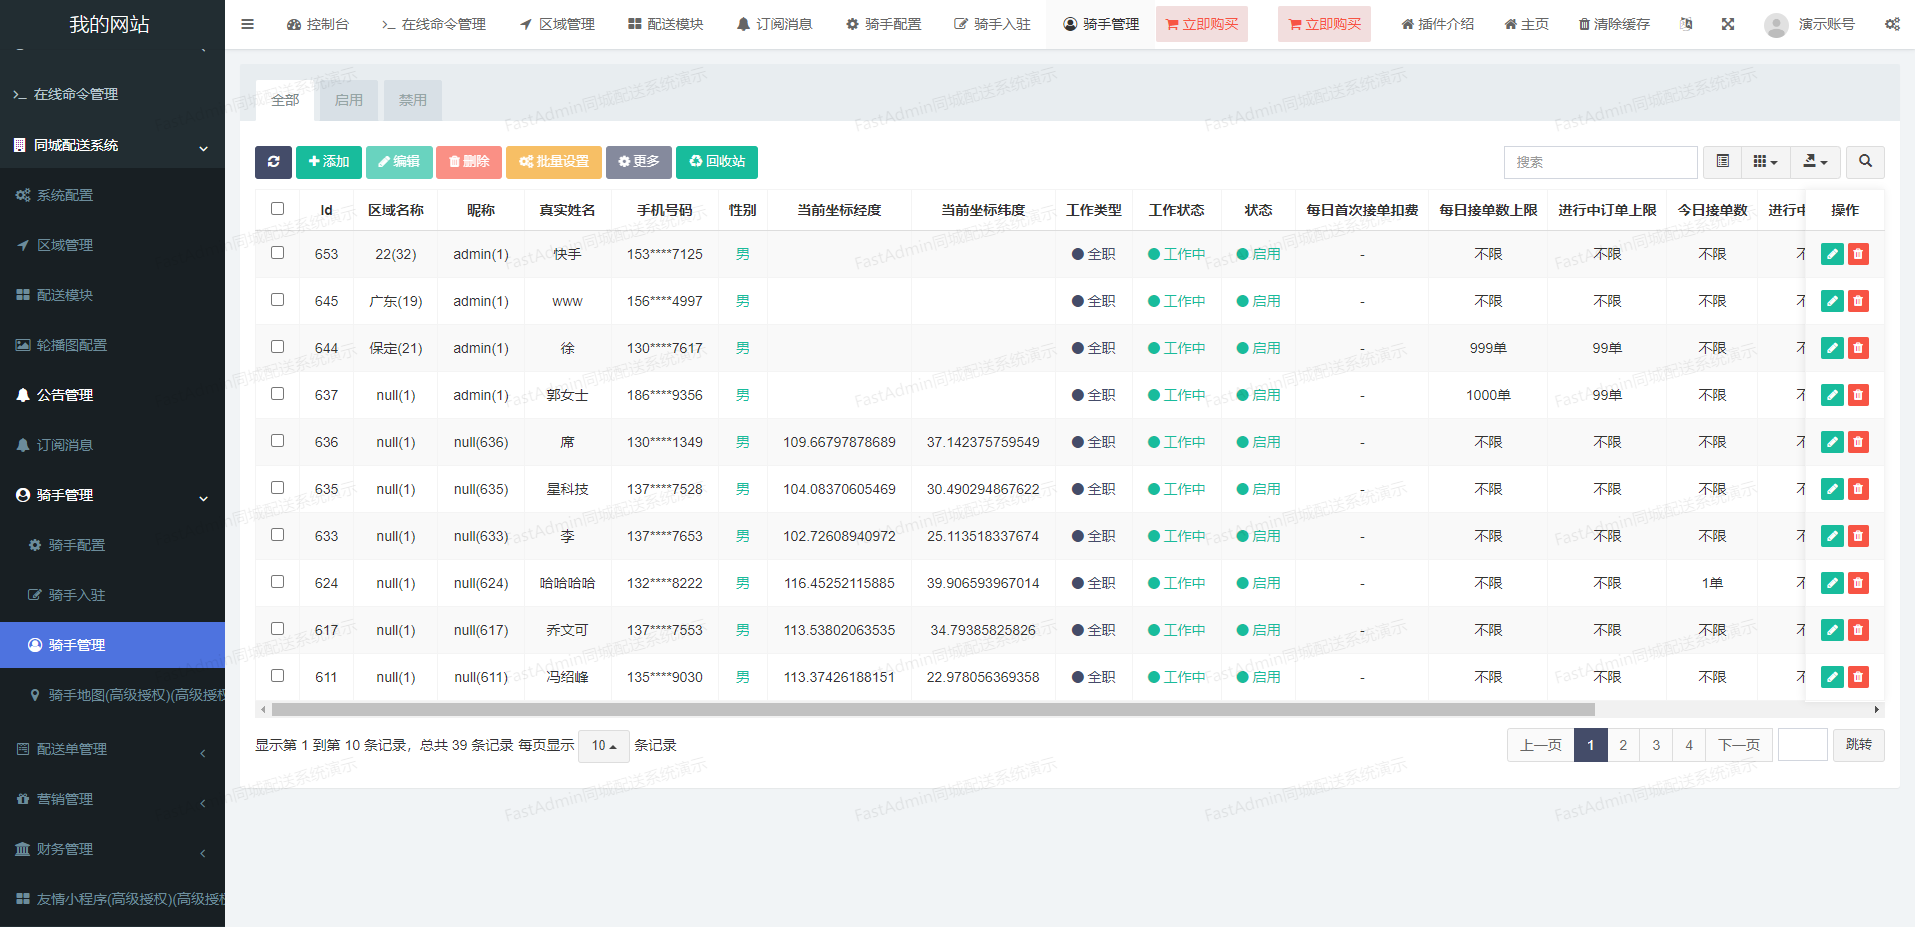Click the magnifier advanced search icon

[1865, 162]
